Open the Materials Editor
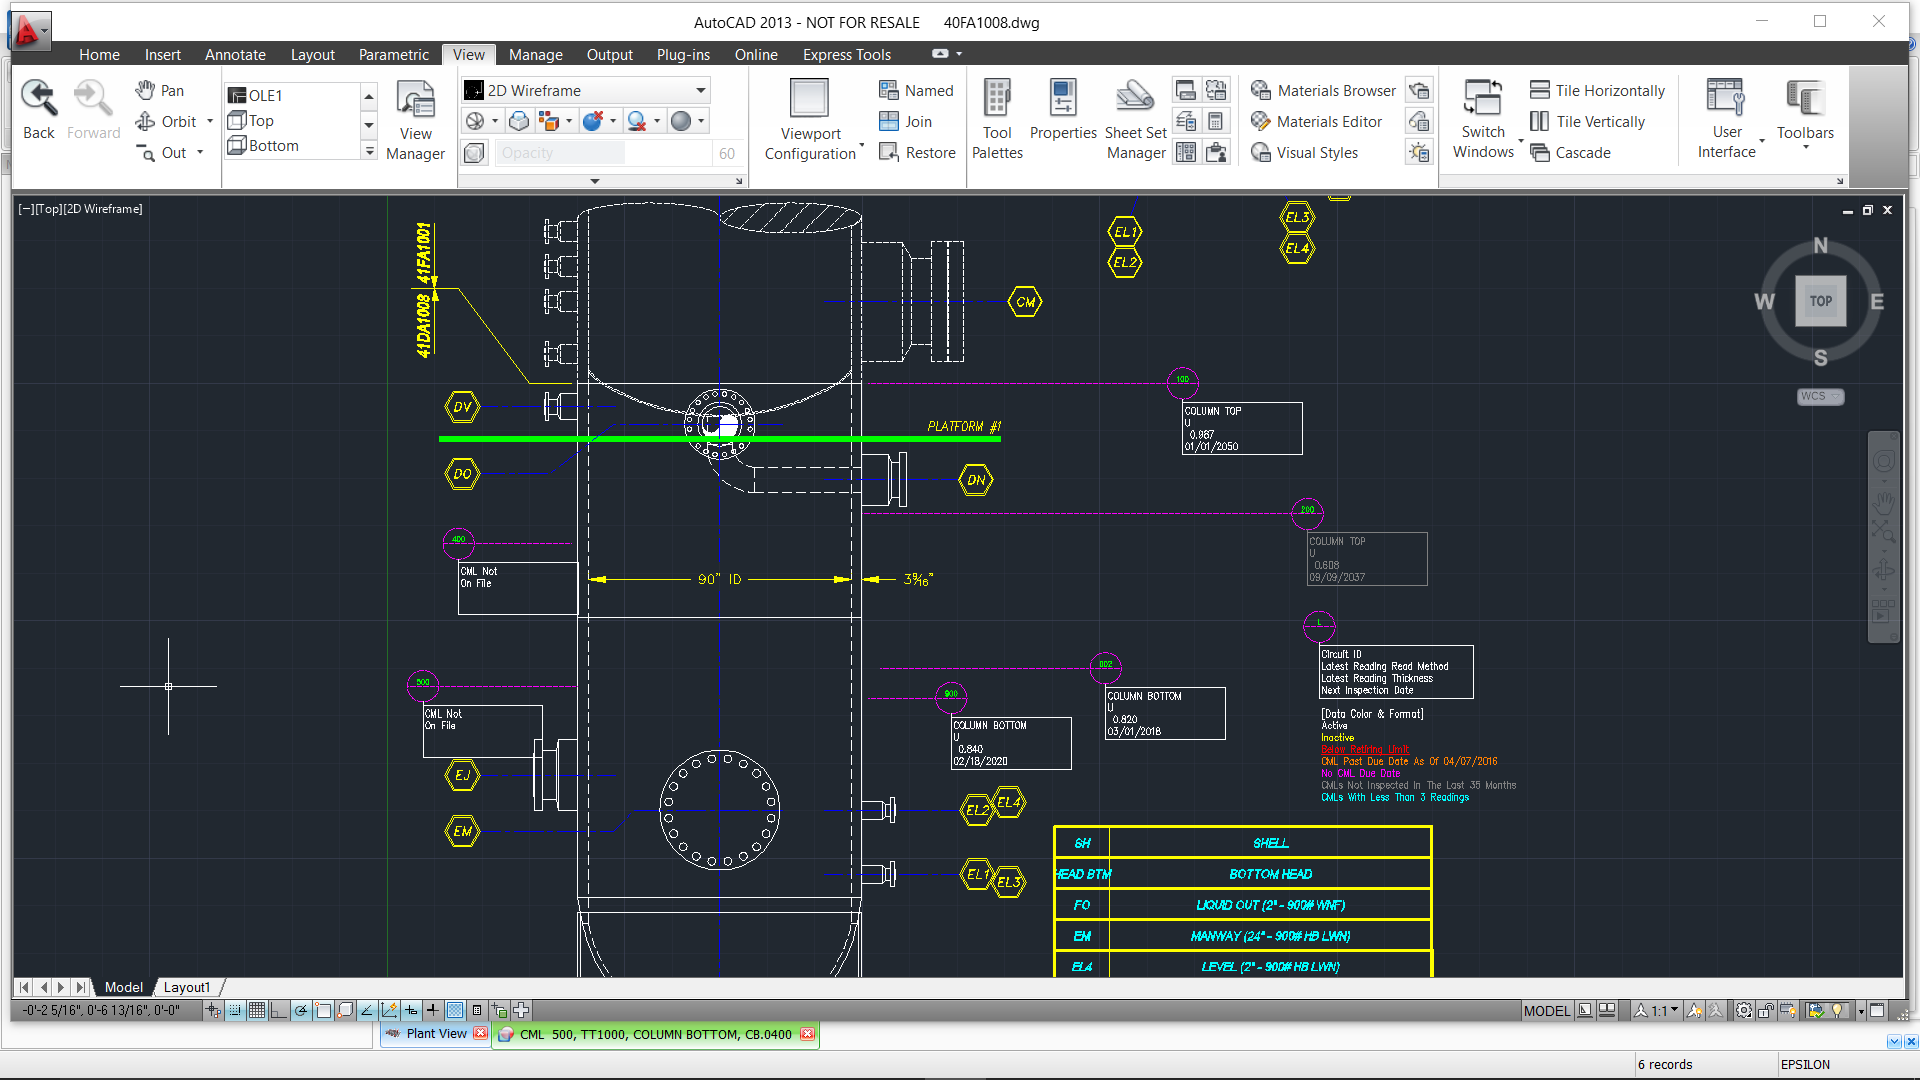This screenshot has width=1920, height=1080. 1317,121
